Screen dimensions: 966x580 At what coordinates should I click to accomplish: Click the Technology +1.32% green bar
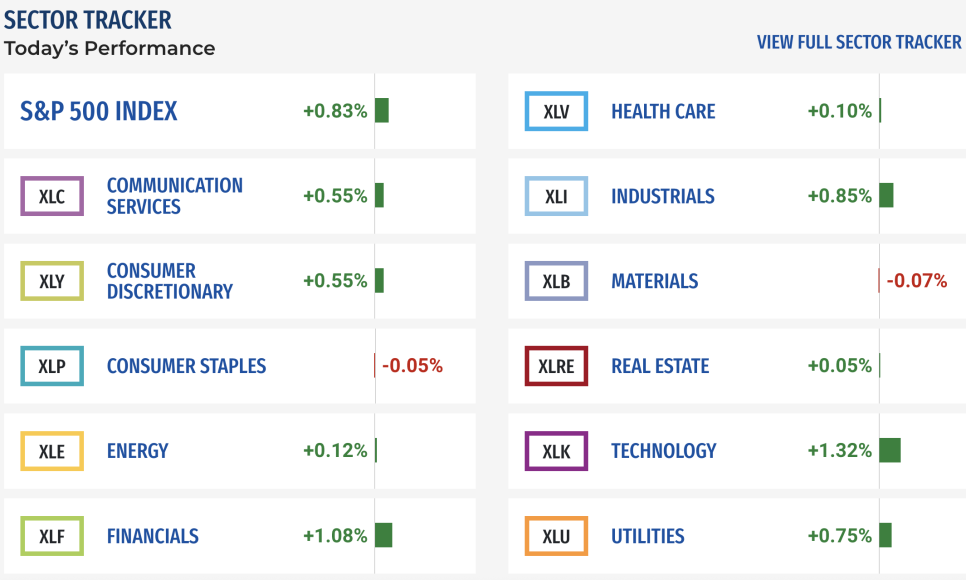coord(890,451)
